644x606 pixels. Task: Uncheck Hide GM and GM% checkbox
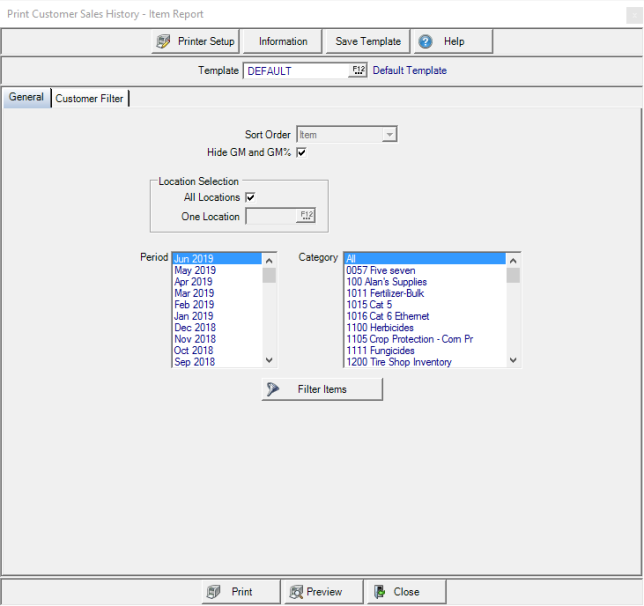coord(301,152)
